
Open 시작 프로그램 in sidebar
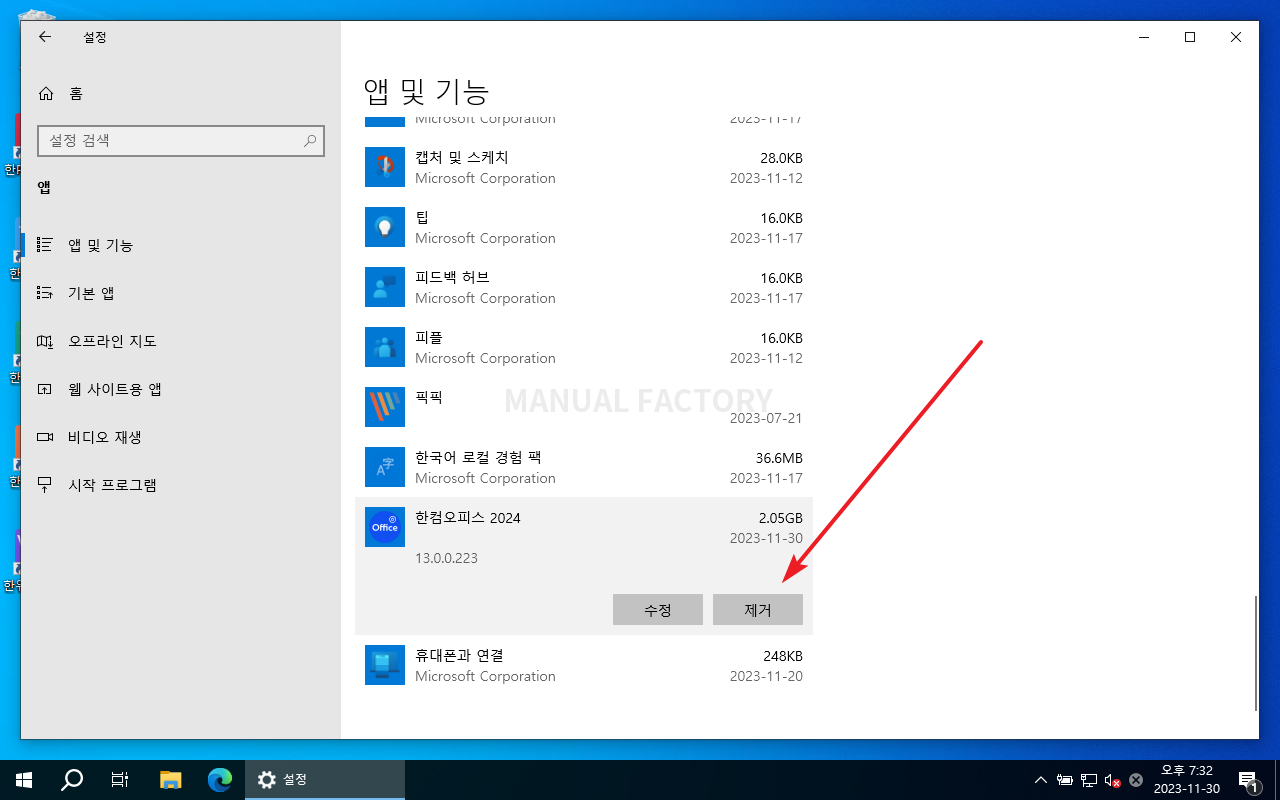coord(180,485)
